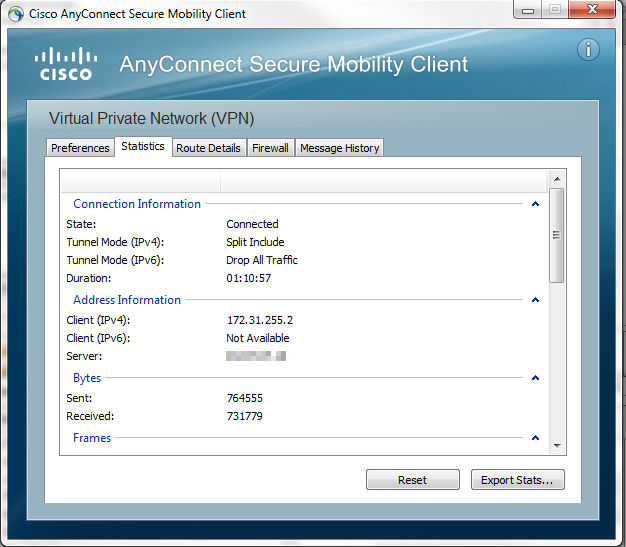The image size is (626, 547).
Task: Click the Tunnel Mode (IPv4): label
Action: [115, 242]
